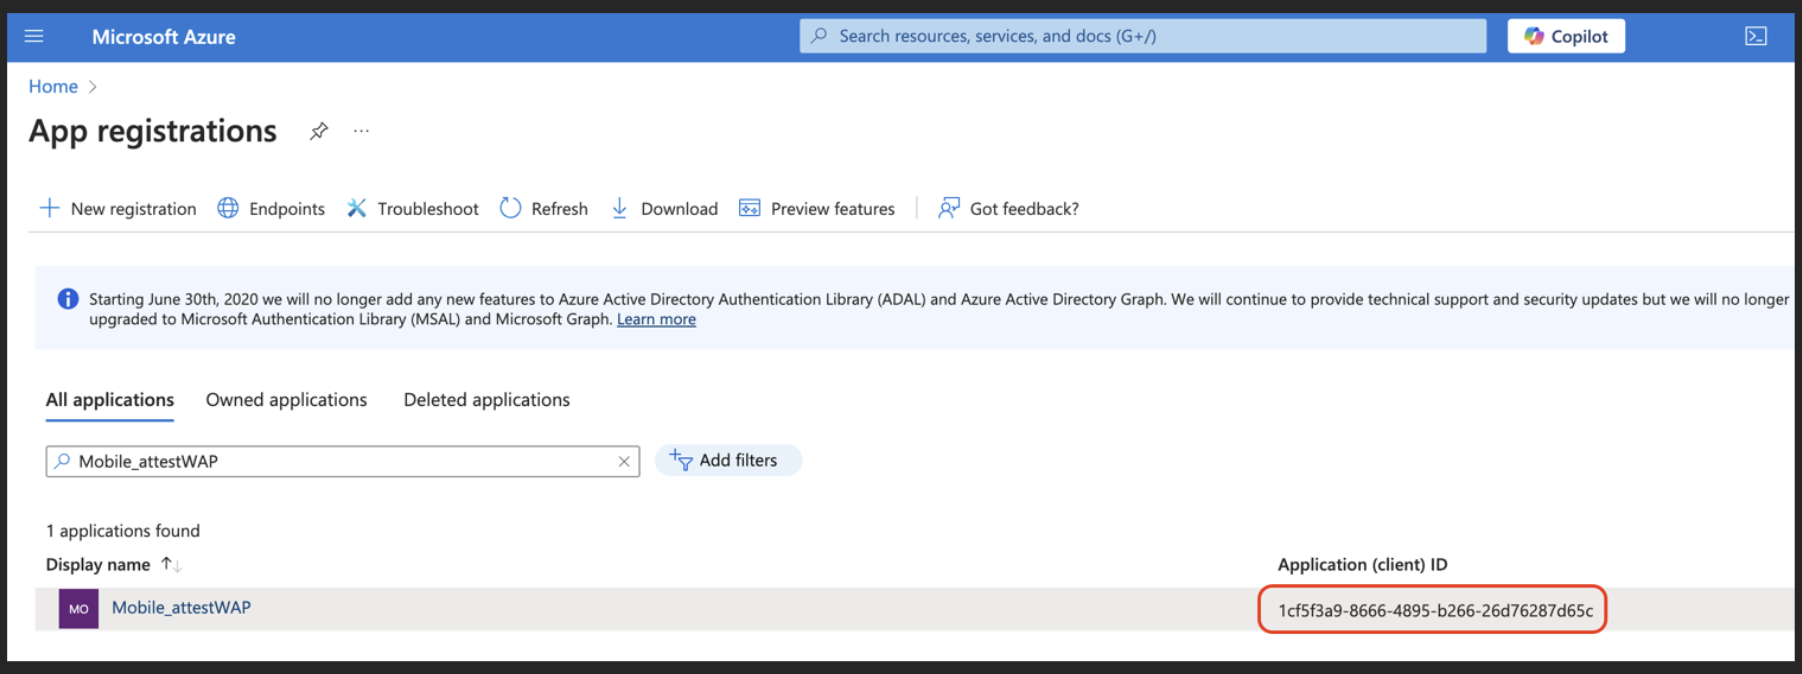
Task: Click Got feedback? in the toolbar
Action: tap(1008, 208)
